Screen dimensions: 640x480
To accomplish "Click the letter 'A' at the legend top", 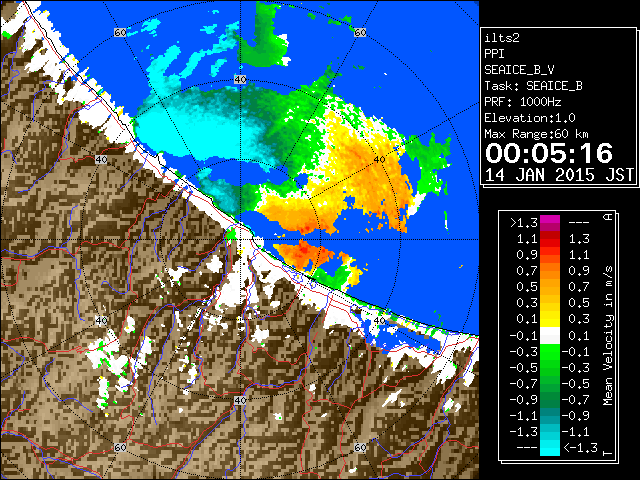I will pos(608,217).
